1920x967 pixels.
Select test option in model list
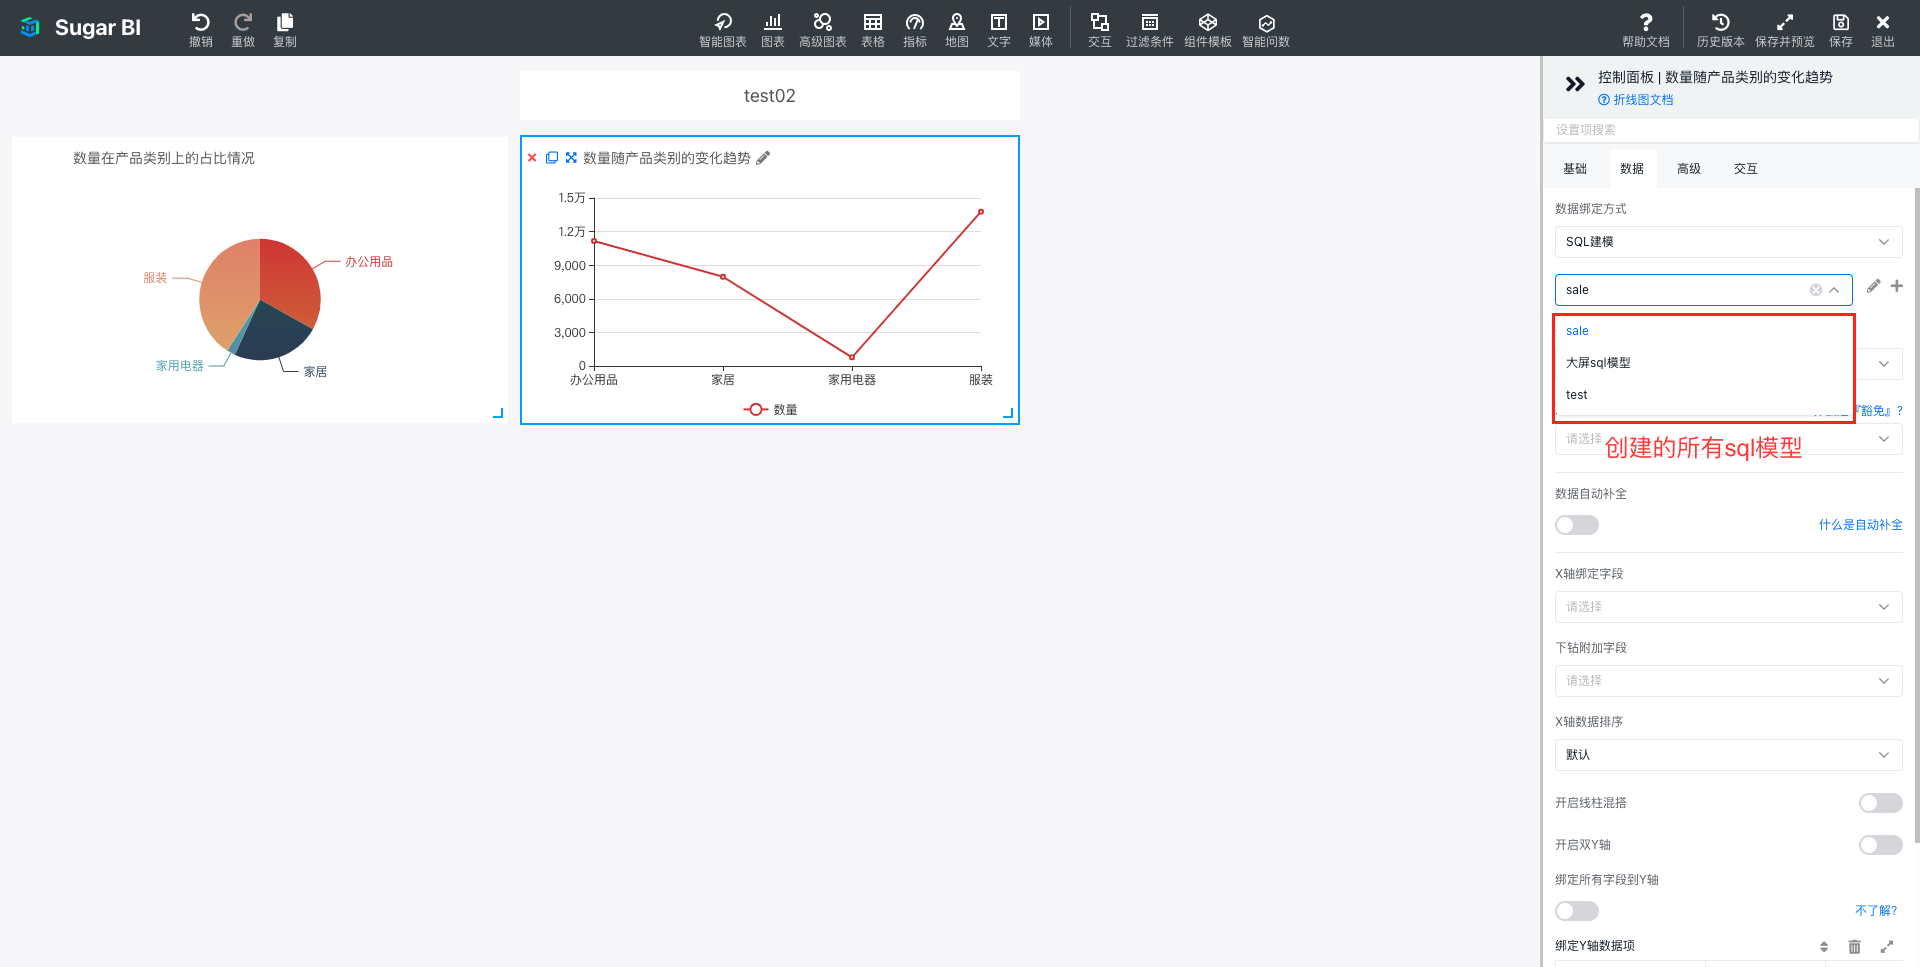pos(1704,395)
